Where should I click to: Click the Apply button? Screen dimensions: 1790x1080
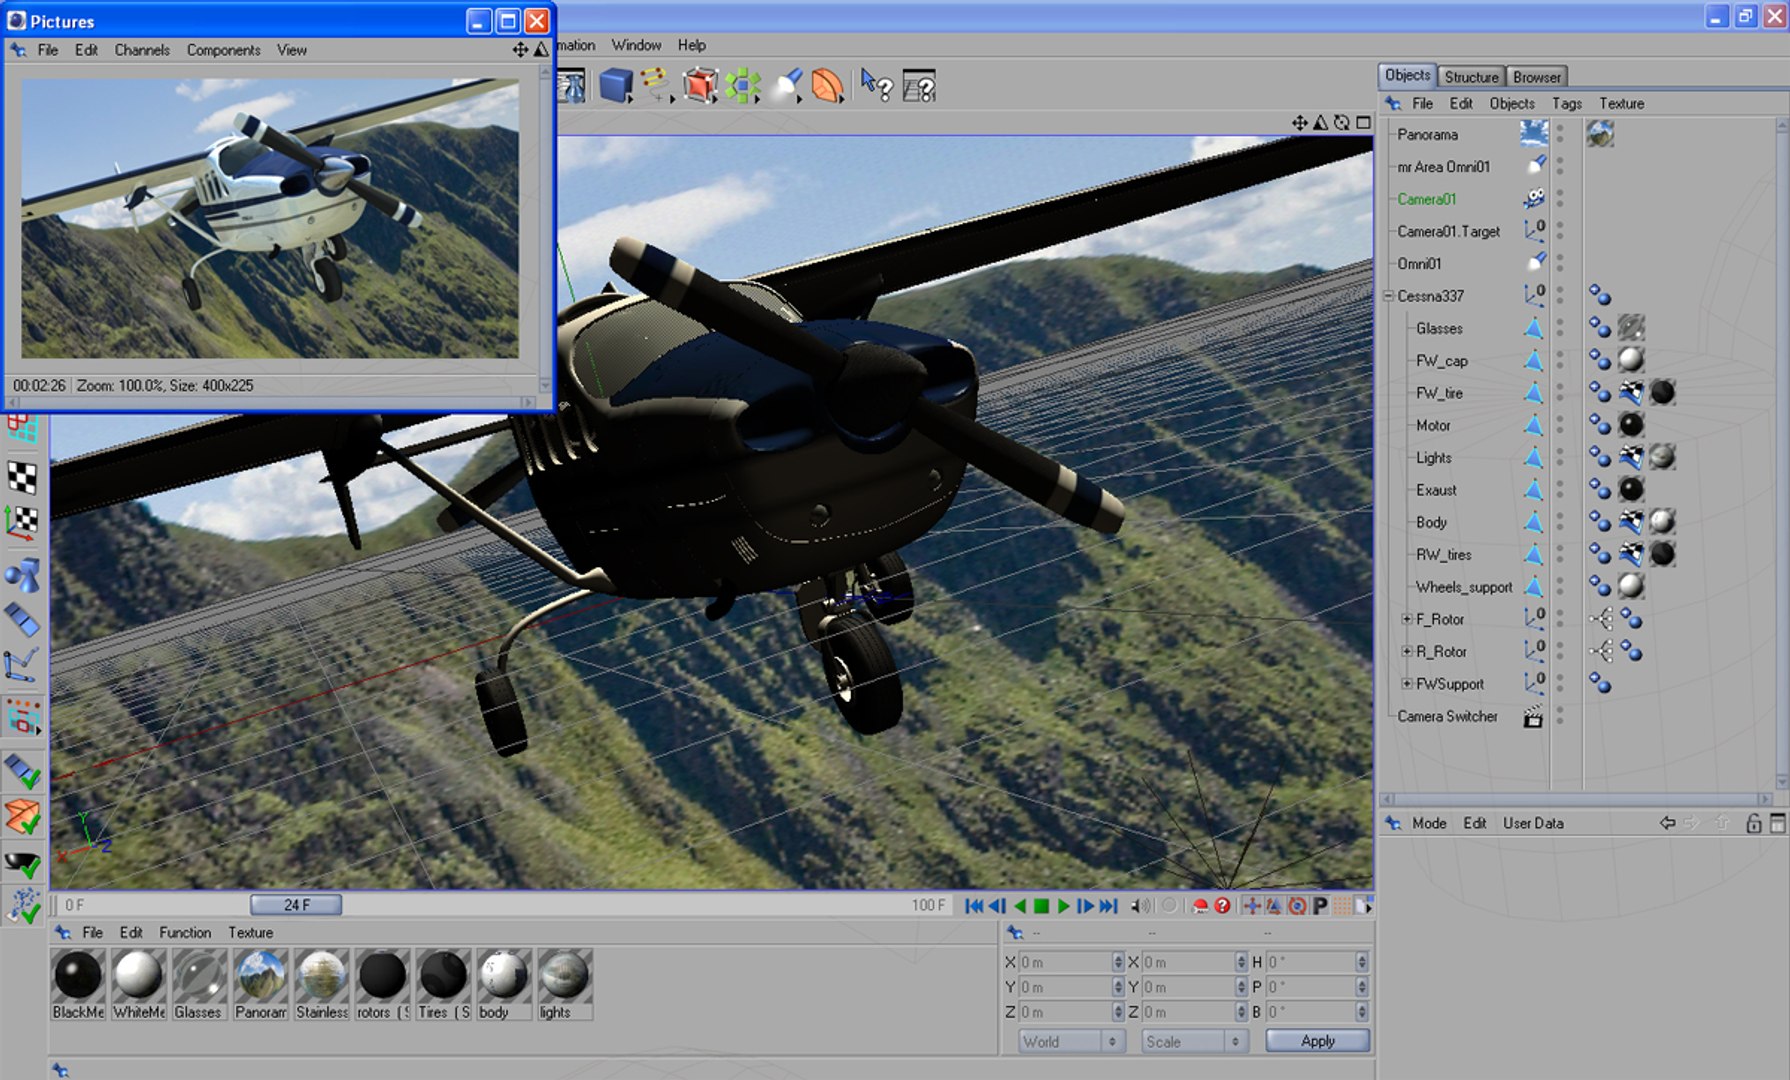click(x=1318, y=1041)
